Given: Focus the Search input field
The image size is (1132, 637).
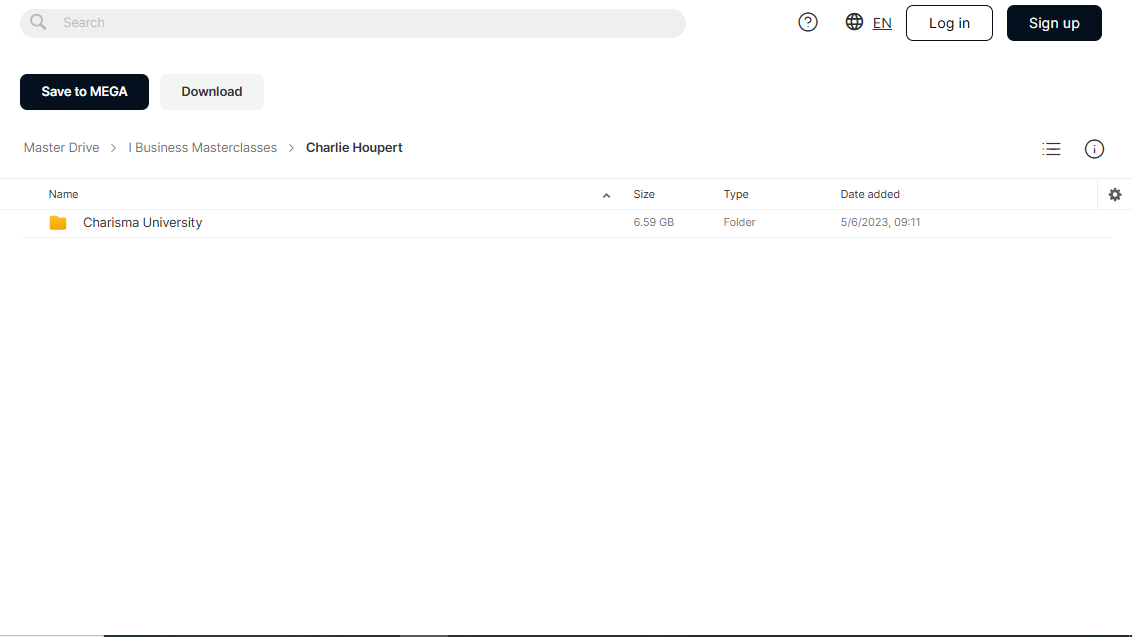Looking at the screenshot, I should click(x=353, y=23).
